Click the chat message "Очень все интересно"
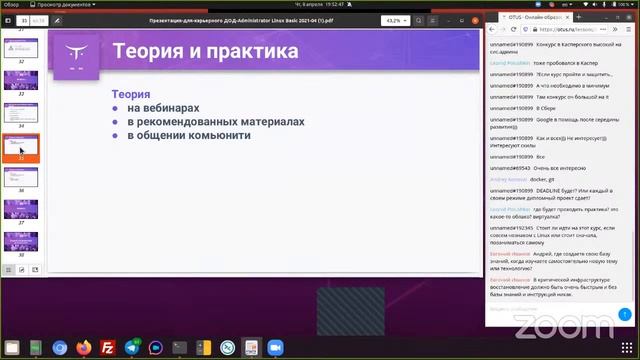The image size is (640, 360). tap(561, 168)
